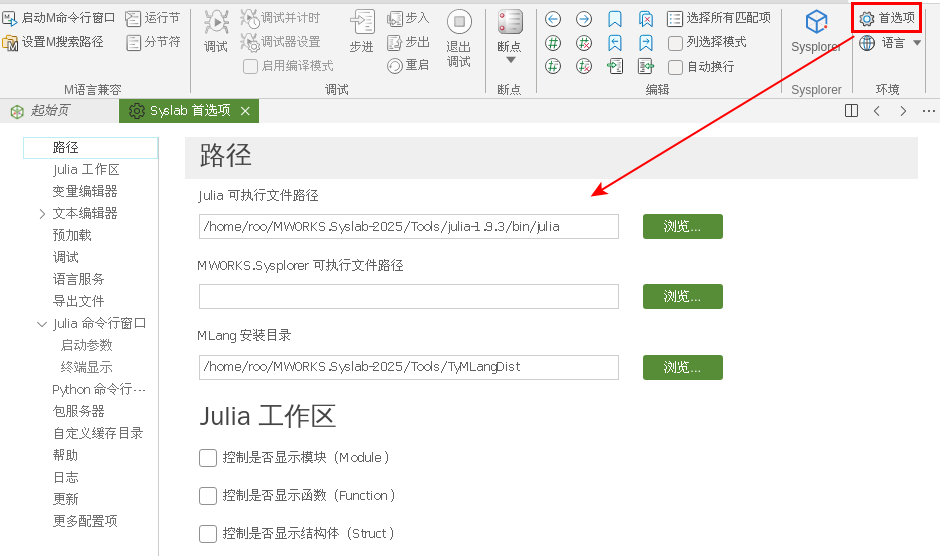
Task: Click 启动M命令行窗口 in the toolbar
Action: click(59, 18)
